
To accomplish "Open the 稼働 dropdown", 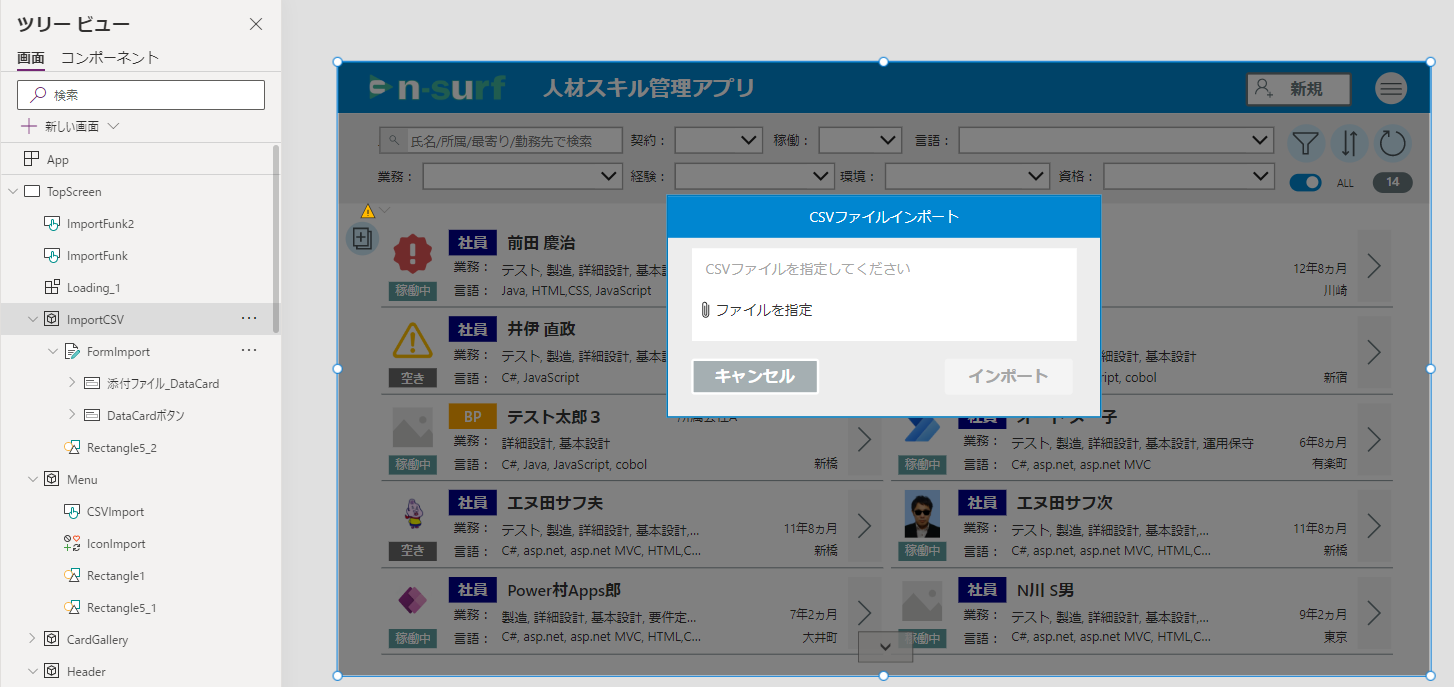I will [860, 141].
